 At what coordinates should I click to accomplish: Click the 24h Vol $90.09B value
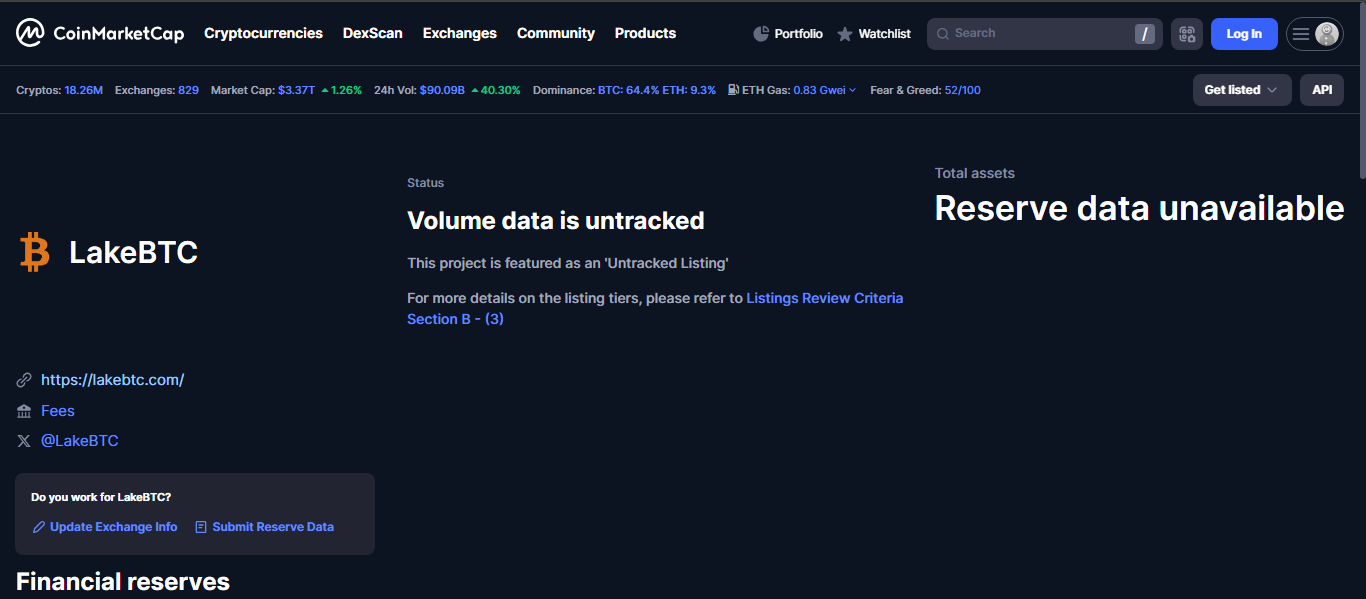point(442,90)
